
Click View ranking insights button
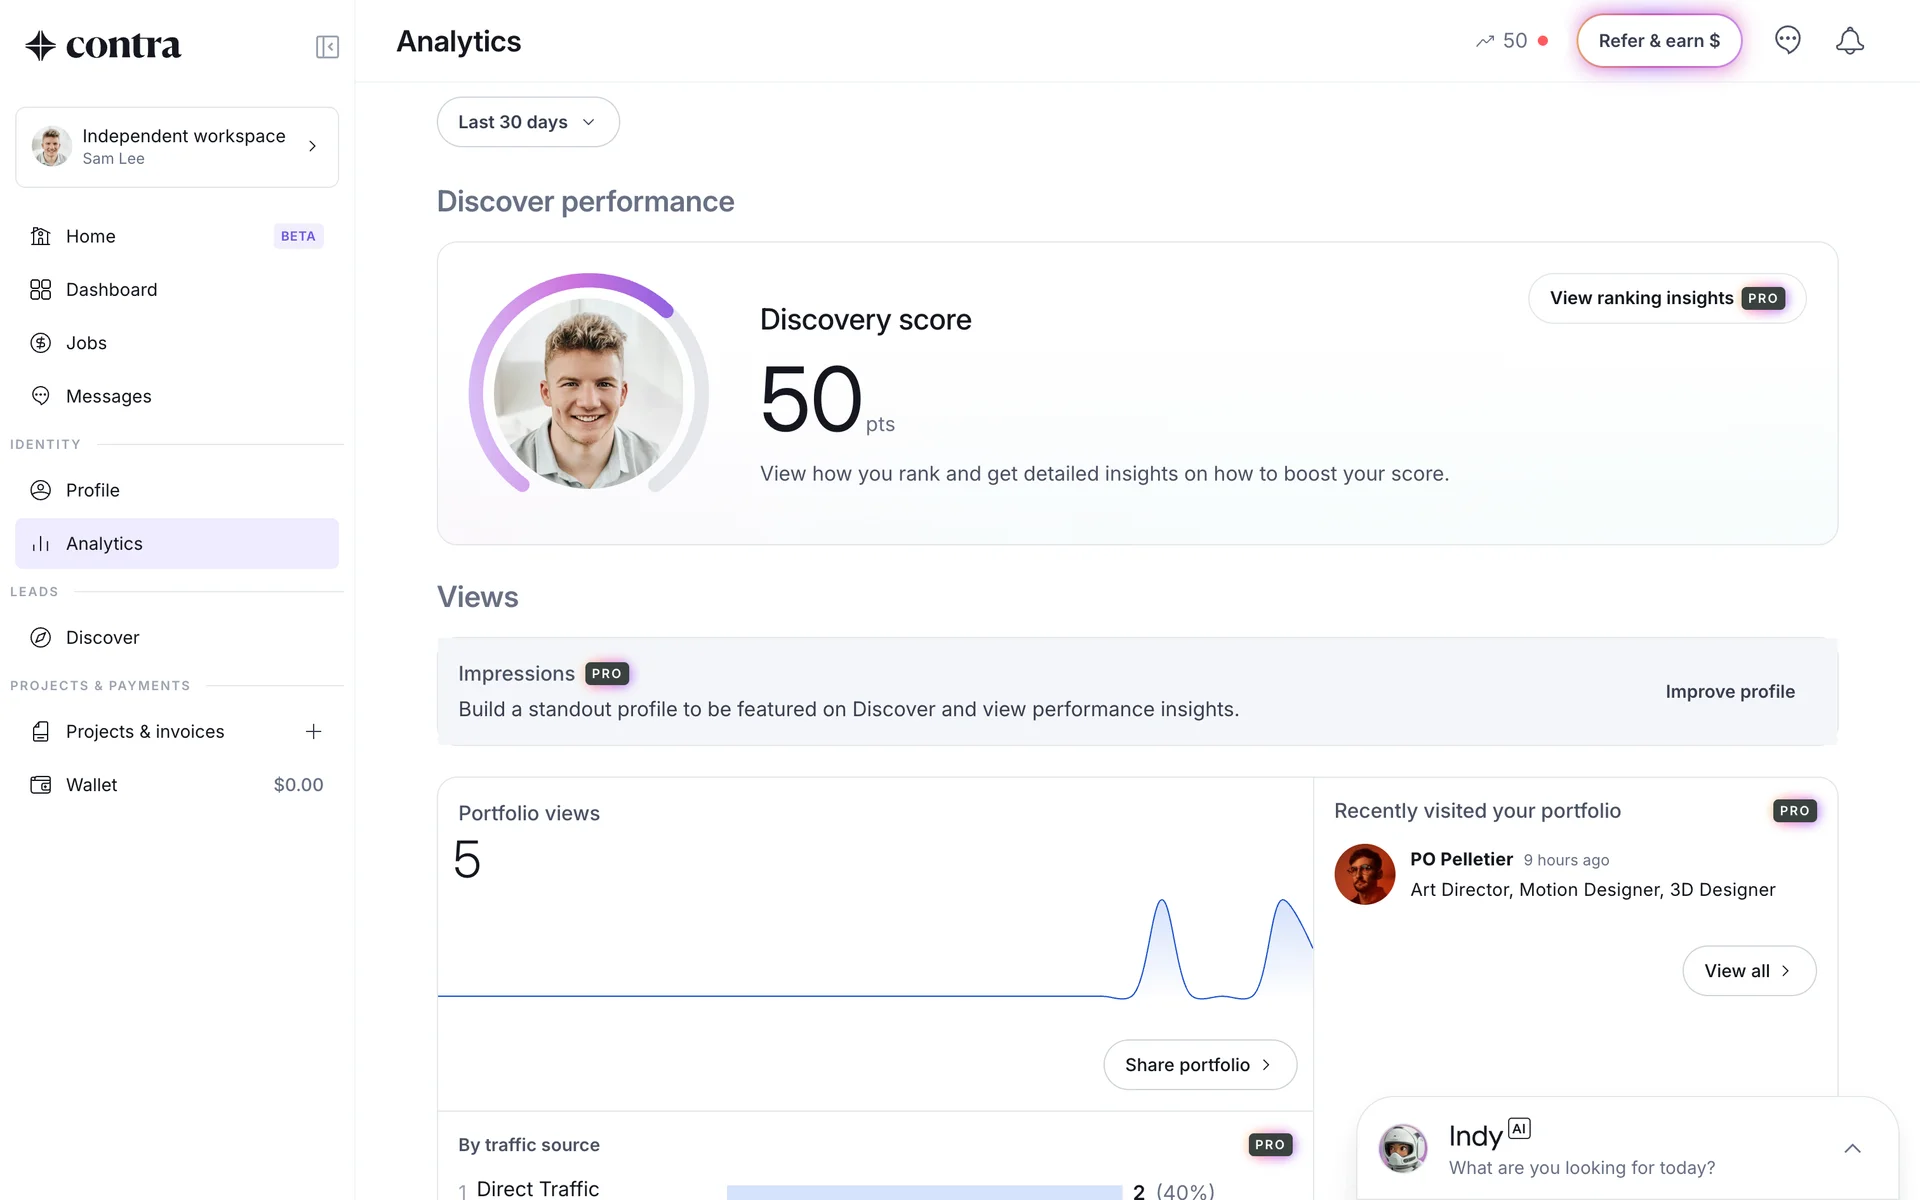[x=1666, y=298]
